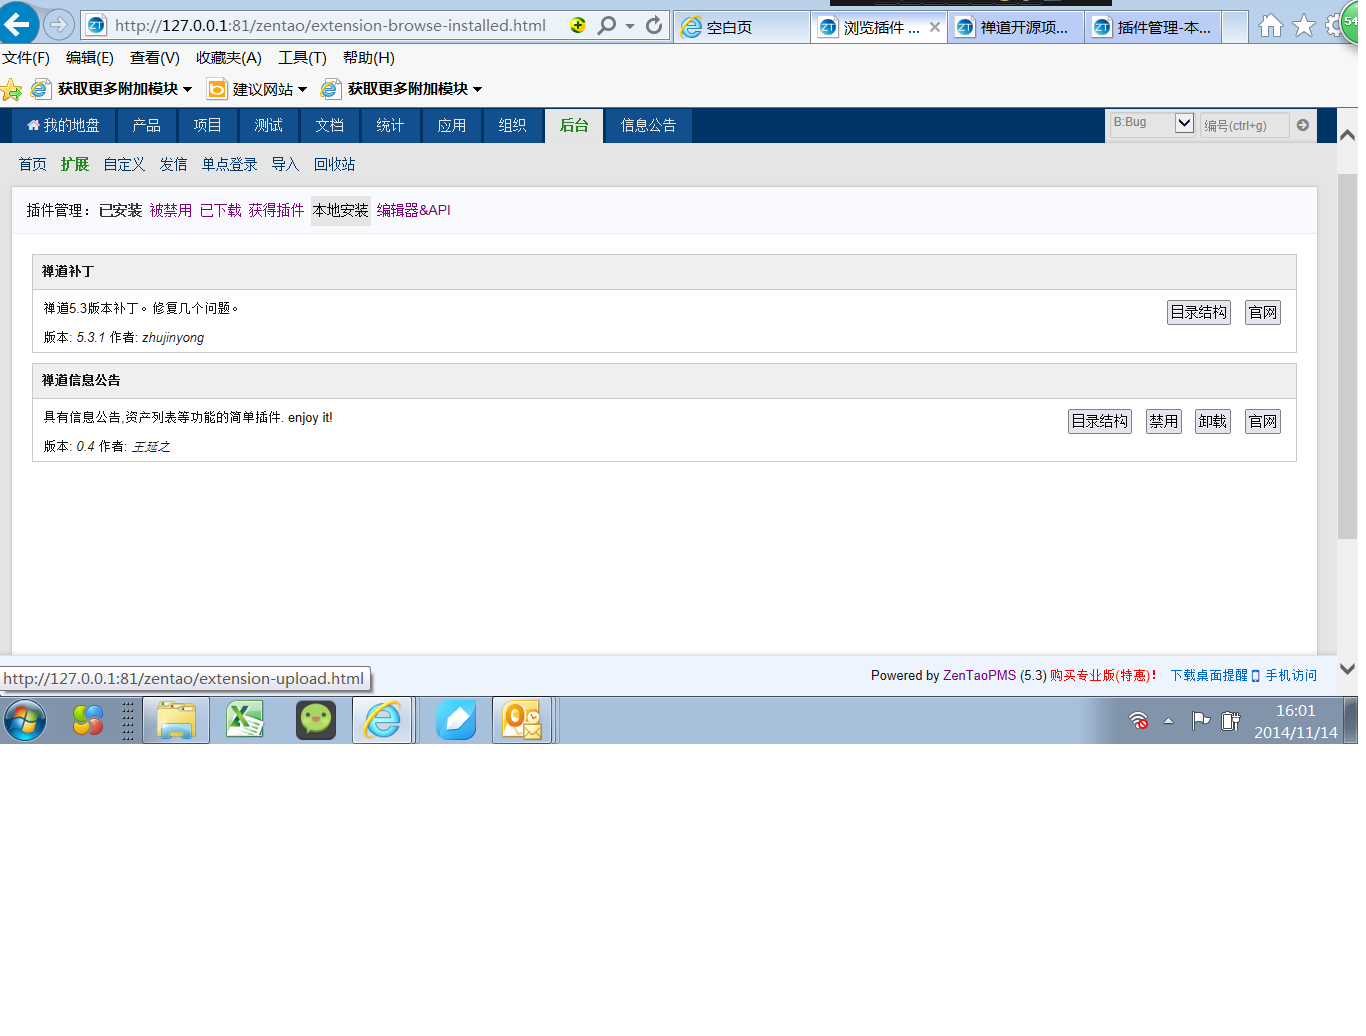Open the file explorer taskbar icon
Screen dimensions: 1366x1036
(x=176, y=720)
